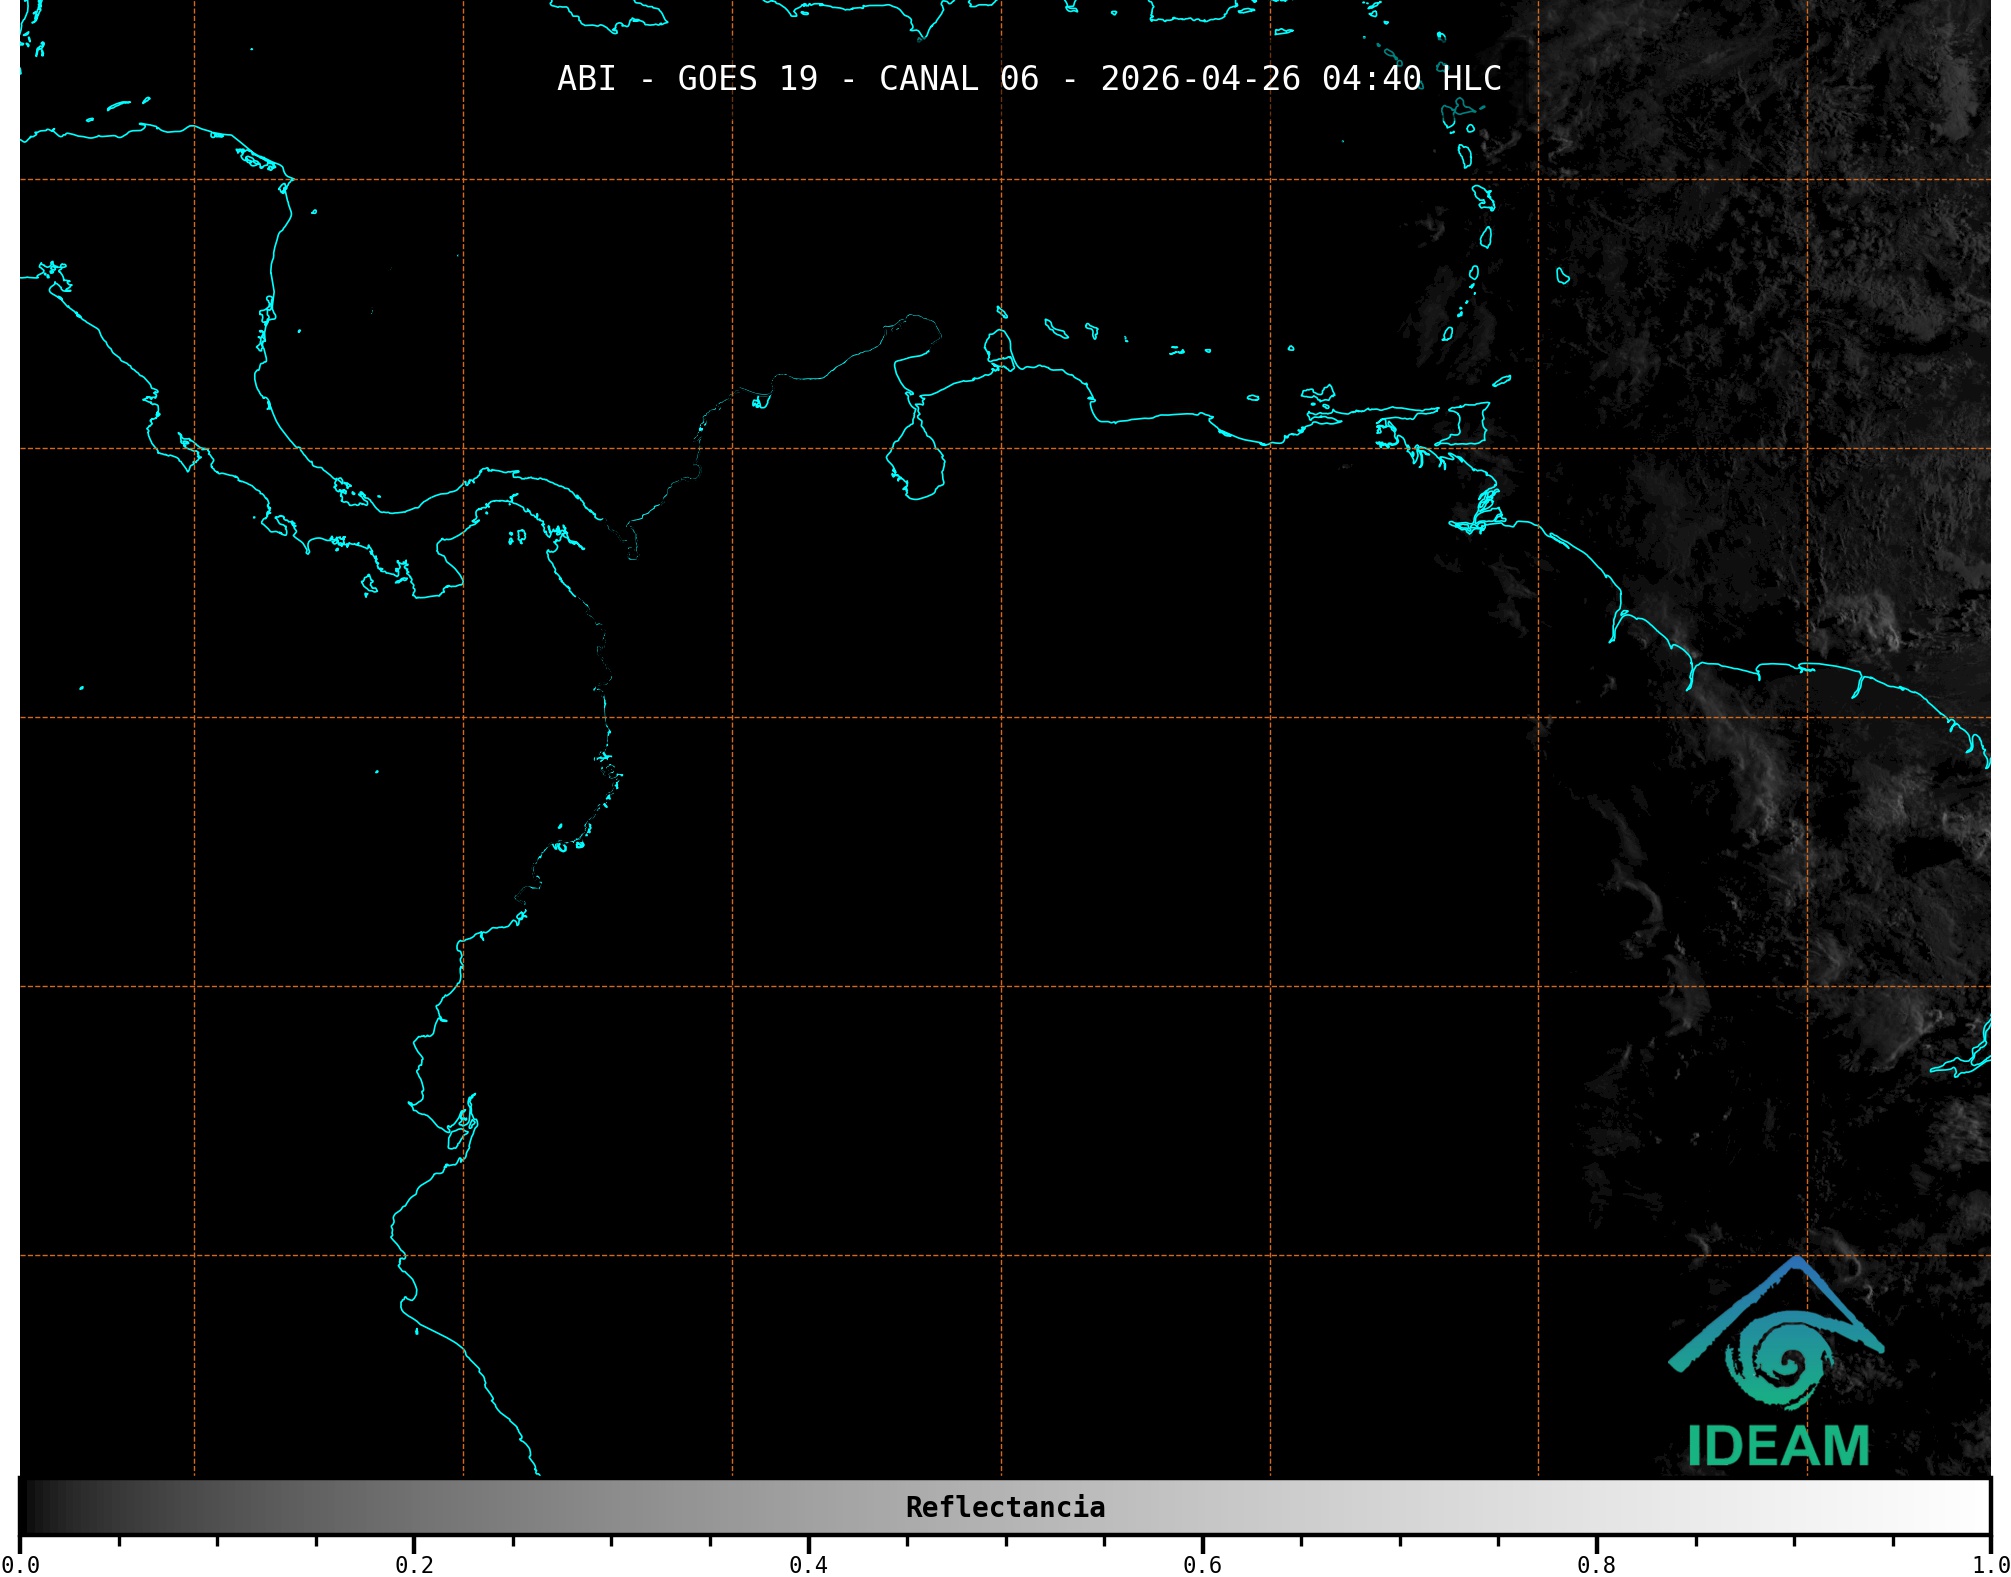Click the 'GOES 19' text in the title
This screenshot has height=1577, width=2011.
pyautogui.click(x=747, y=79)
